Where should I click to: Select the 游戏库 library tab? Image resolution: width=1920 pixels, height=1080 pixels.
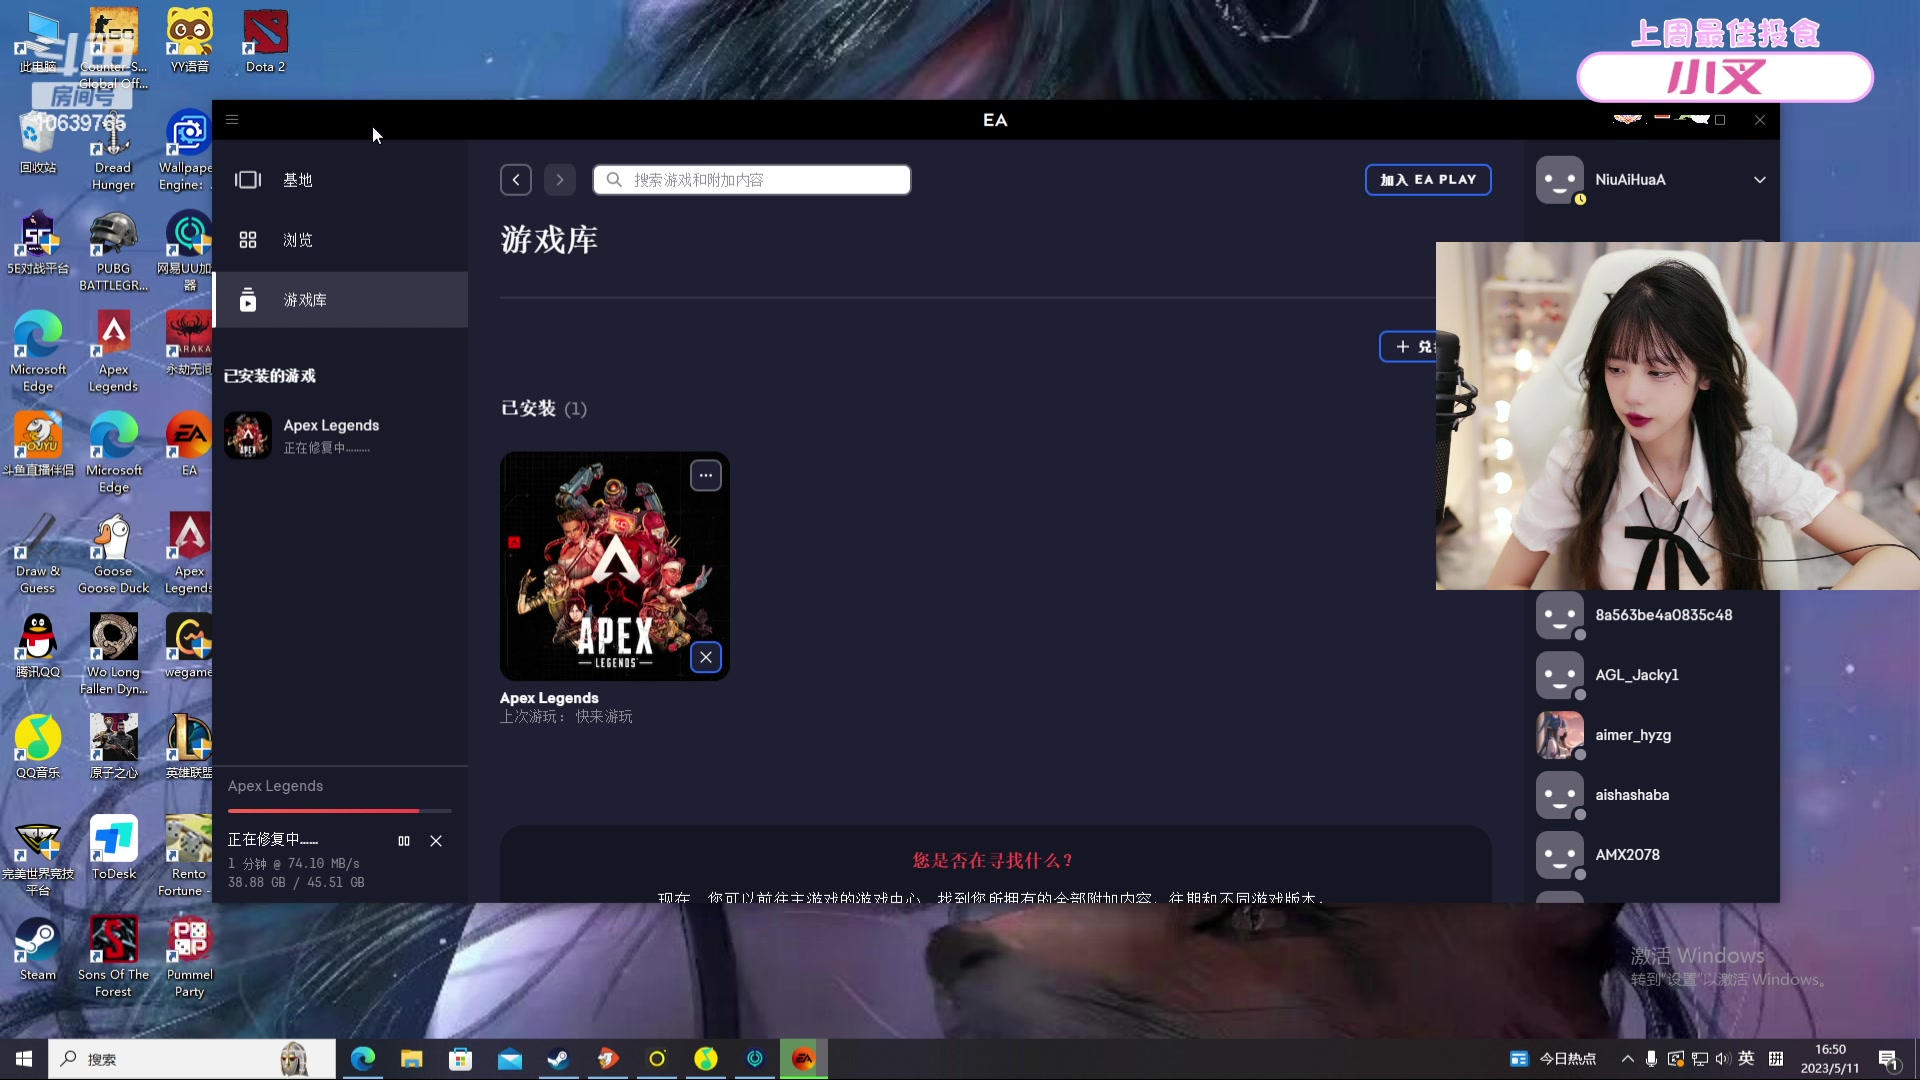[x=340, y=300]
